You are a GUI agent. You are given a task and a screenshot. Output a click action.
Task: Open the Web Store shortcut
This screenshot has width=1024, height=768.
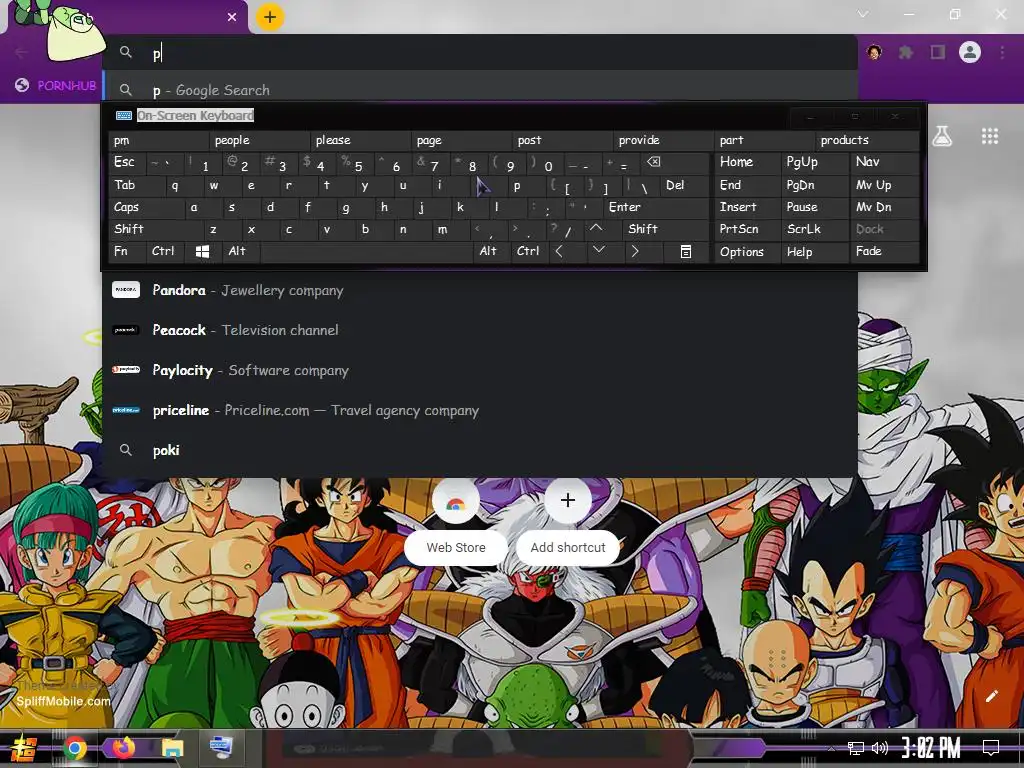click(455, 522)
